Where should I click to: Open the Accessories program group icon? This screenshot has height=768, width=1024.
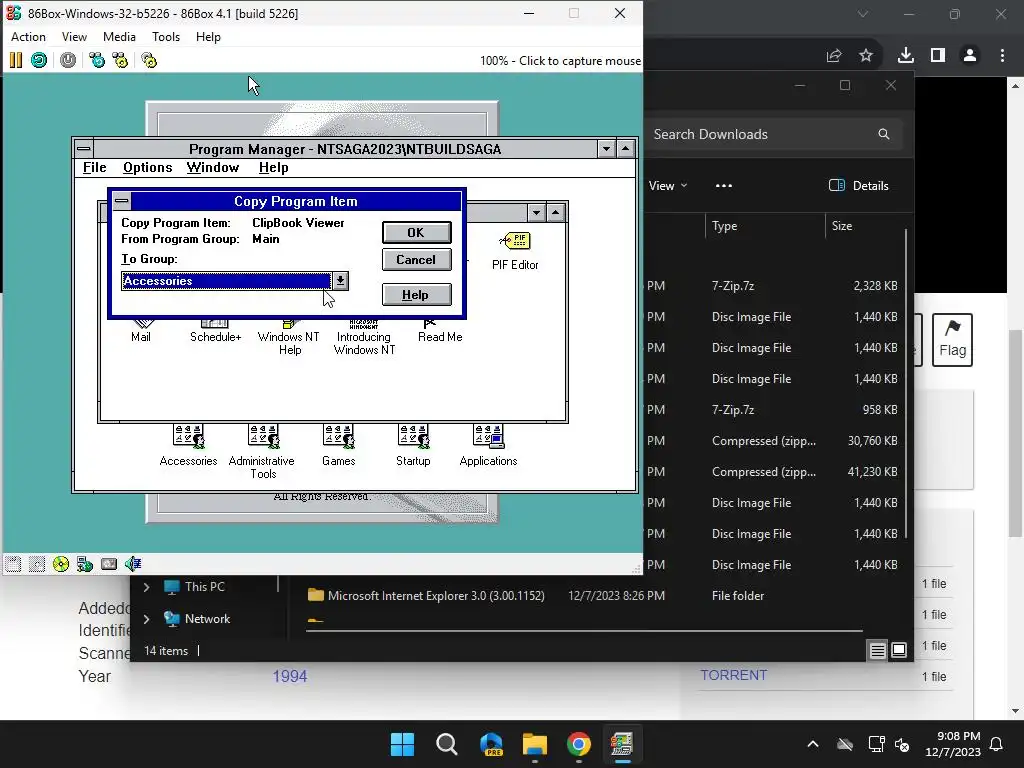tap(188, 445)
